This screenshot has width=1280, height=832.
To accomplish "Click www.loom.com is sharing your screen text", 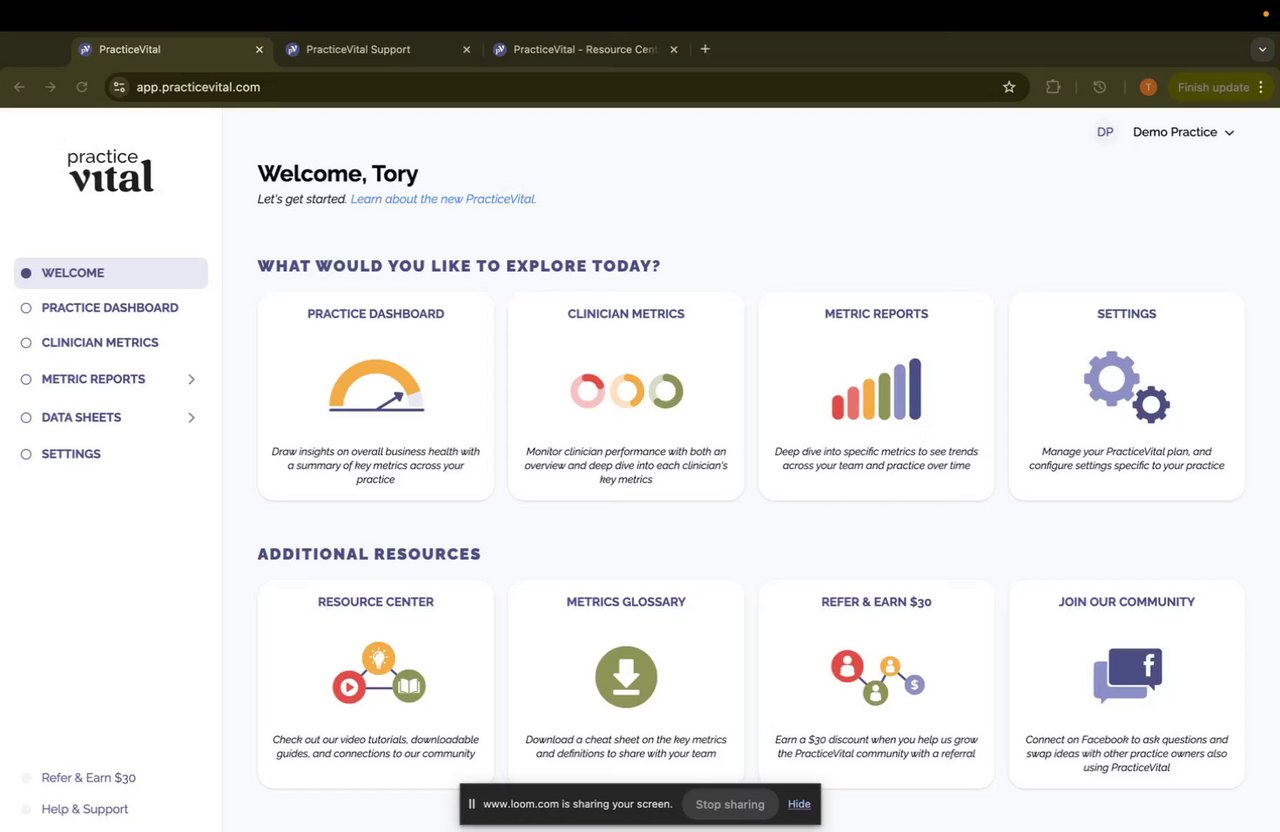I will pos(578,804).
